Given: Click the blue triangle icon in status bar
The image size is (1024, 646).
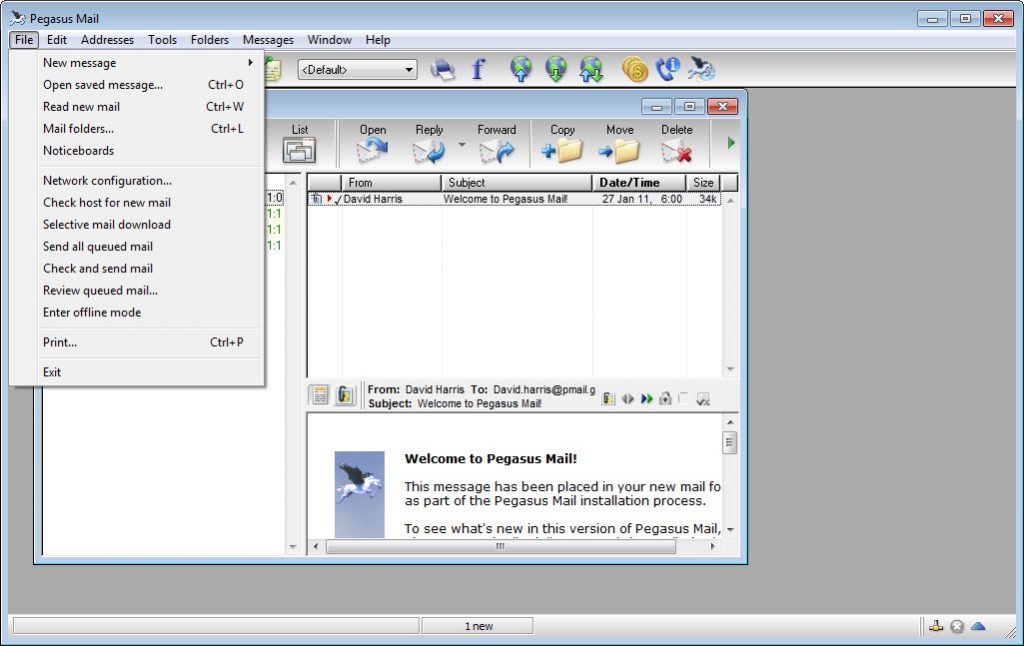Looking at the screenshot, I should [978, 626].
